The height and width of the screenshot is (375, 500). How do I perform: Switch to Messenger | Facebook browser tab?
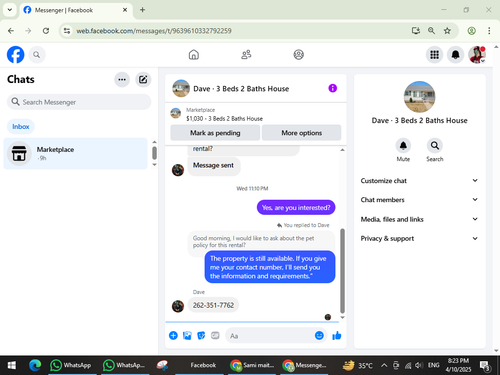pyautogui.click(x=76, y=10)
